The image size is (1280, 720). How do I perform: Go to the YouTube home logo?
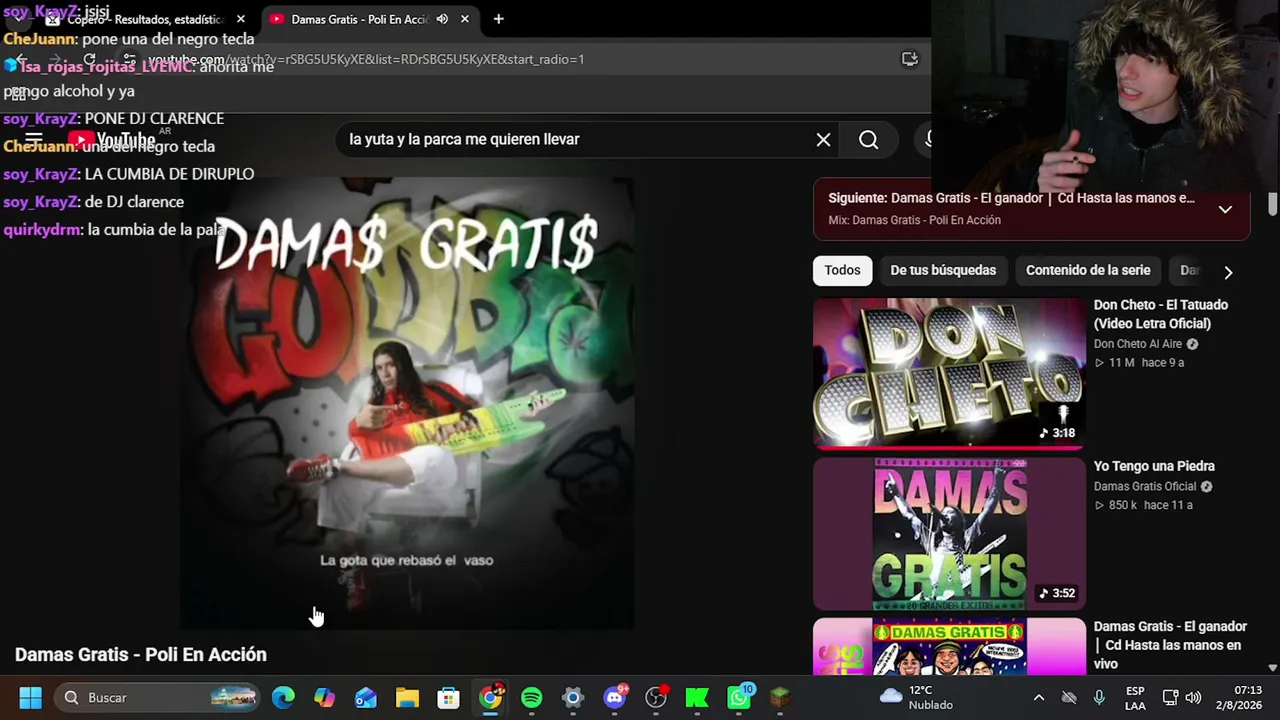(x=111, y=140)
